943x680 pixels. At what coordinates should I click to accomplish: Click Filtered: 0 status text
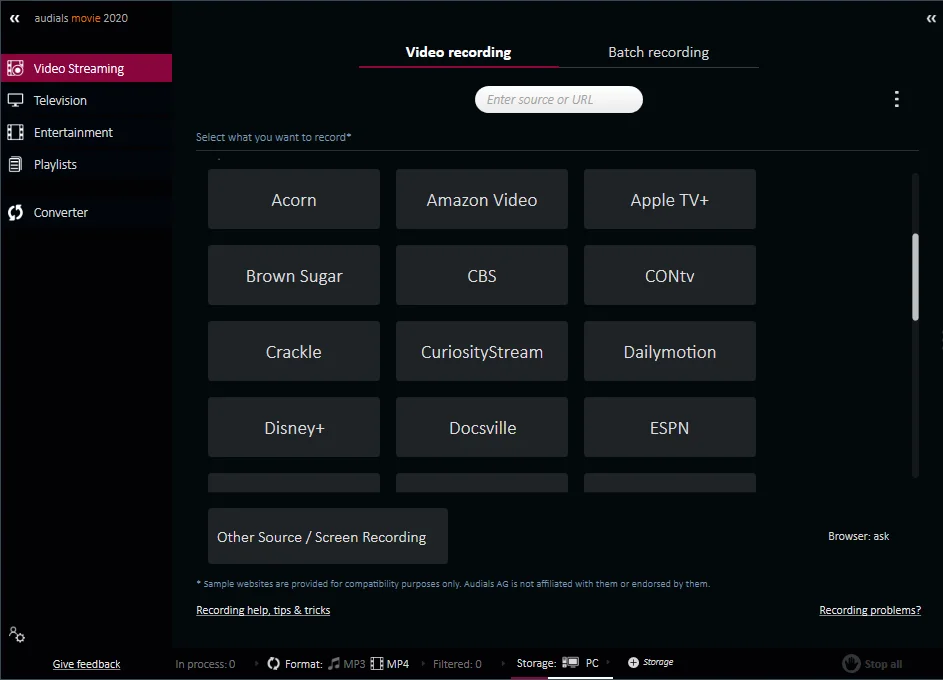(457, 664)
